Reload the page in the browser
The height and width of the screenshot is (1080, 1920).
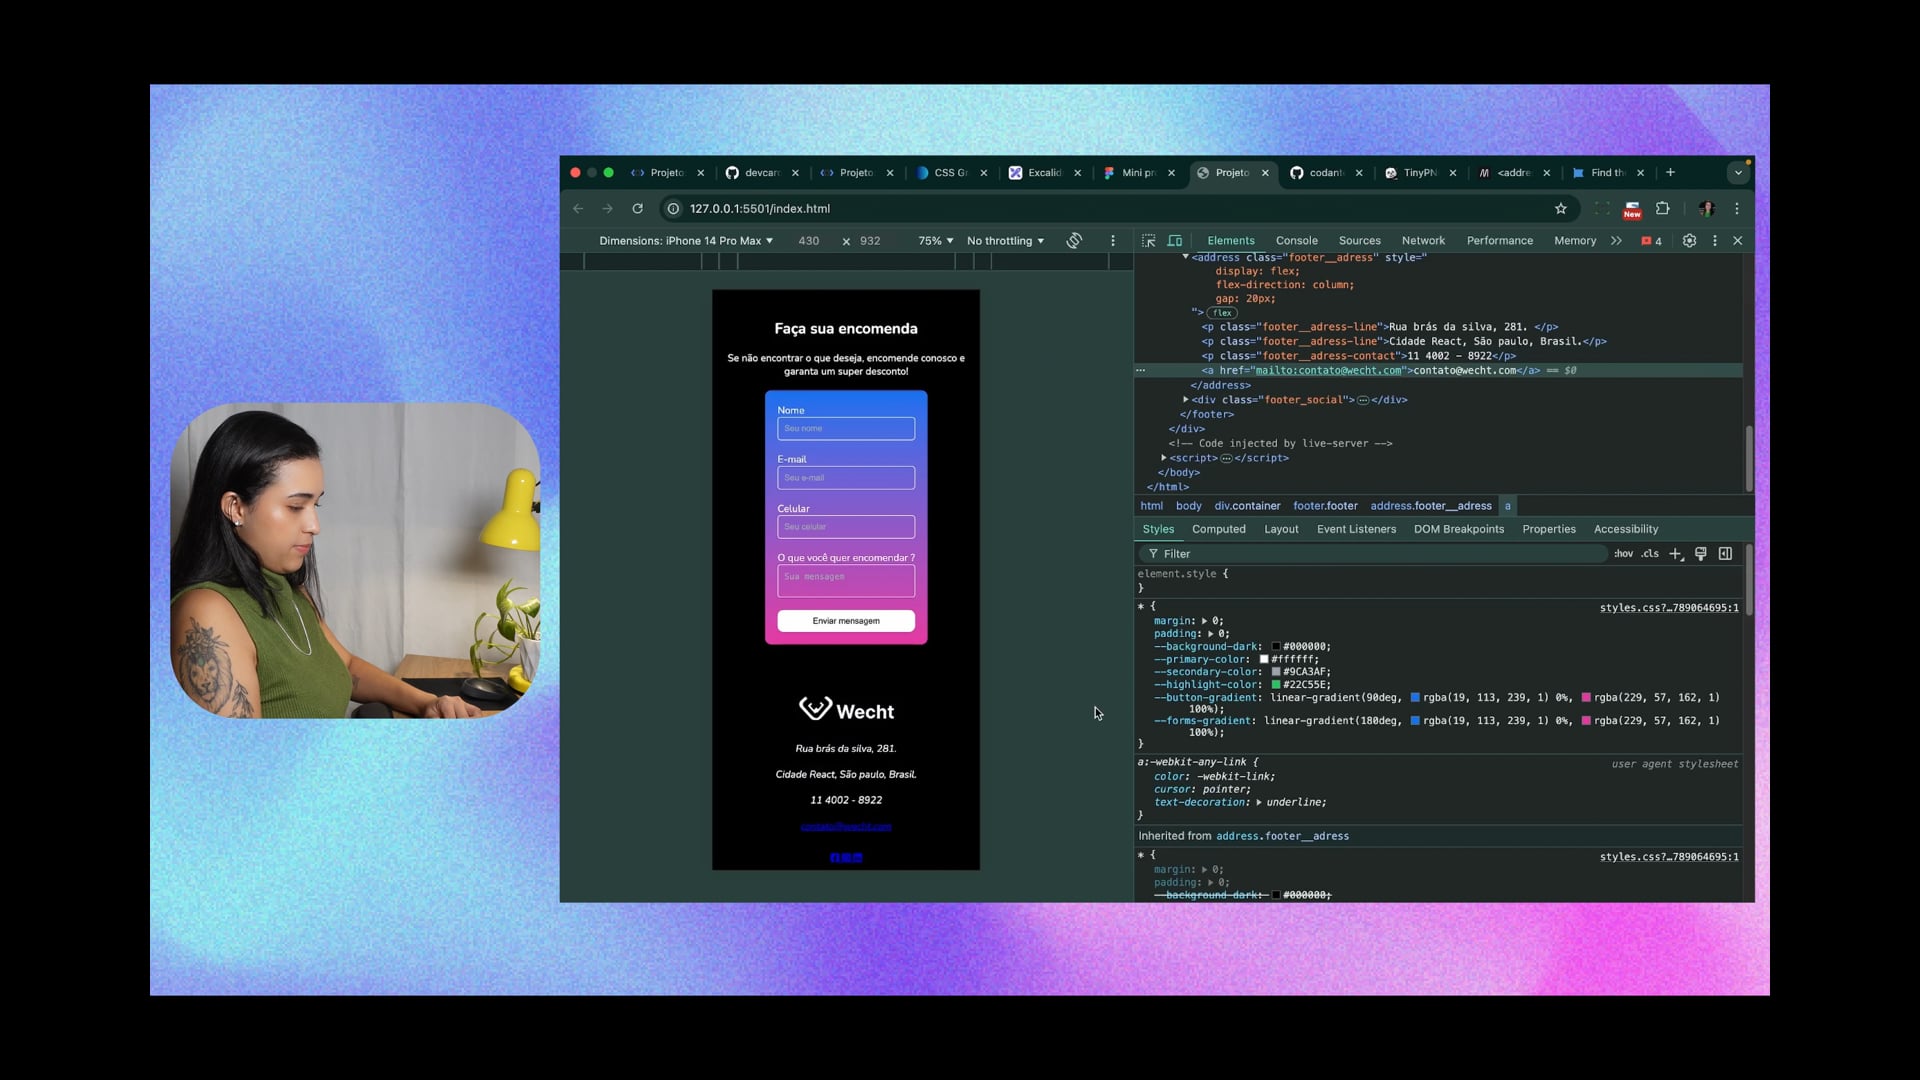[x=637, y=209]
